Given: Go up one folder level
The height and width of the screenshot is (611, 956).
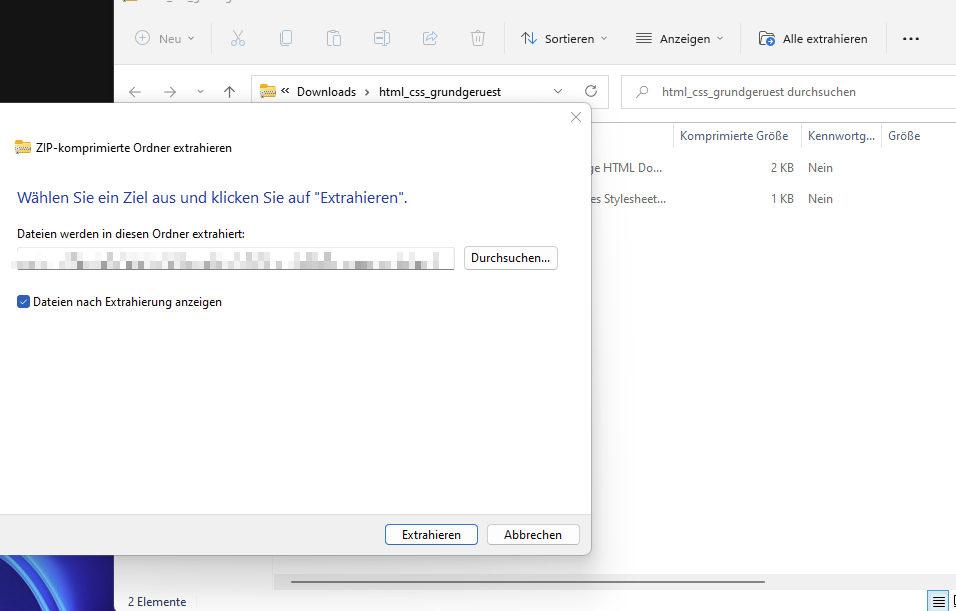Looking at the screenshot, I should click(229, 91).
